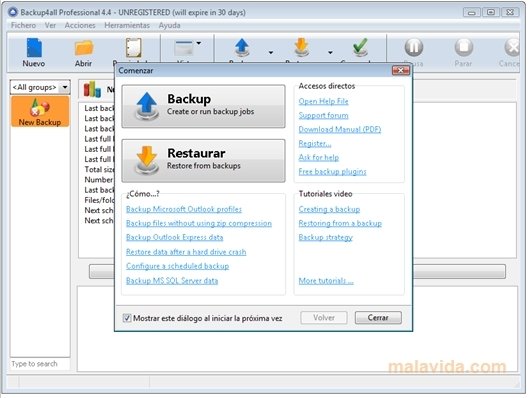529x398 pixels.
Task: Select the New Backup job icon
Action: click(x=40, y=112)
